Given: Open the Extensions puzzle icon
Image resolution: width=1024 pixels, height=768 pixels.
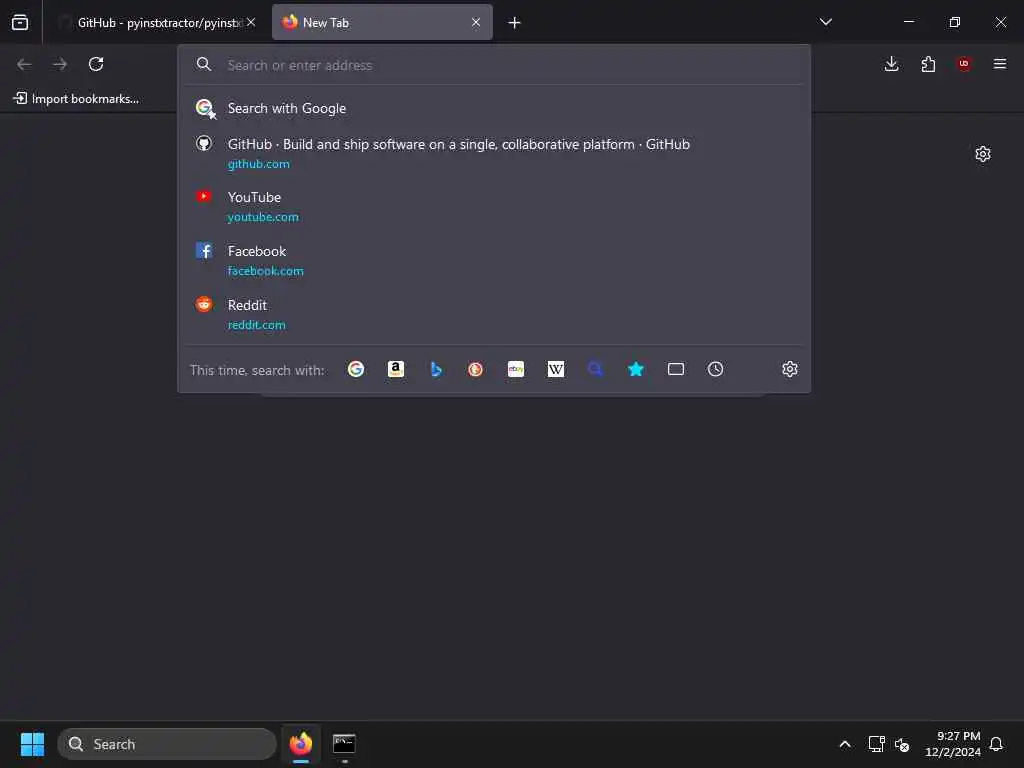Looking at the screenshot, I should coord(928,64).
